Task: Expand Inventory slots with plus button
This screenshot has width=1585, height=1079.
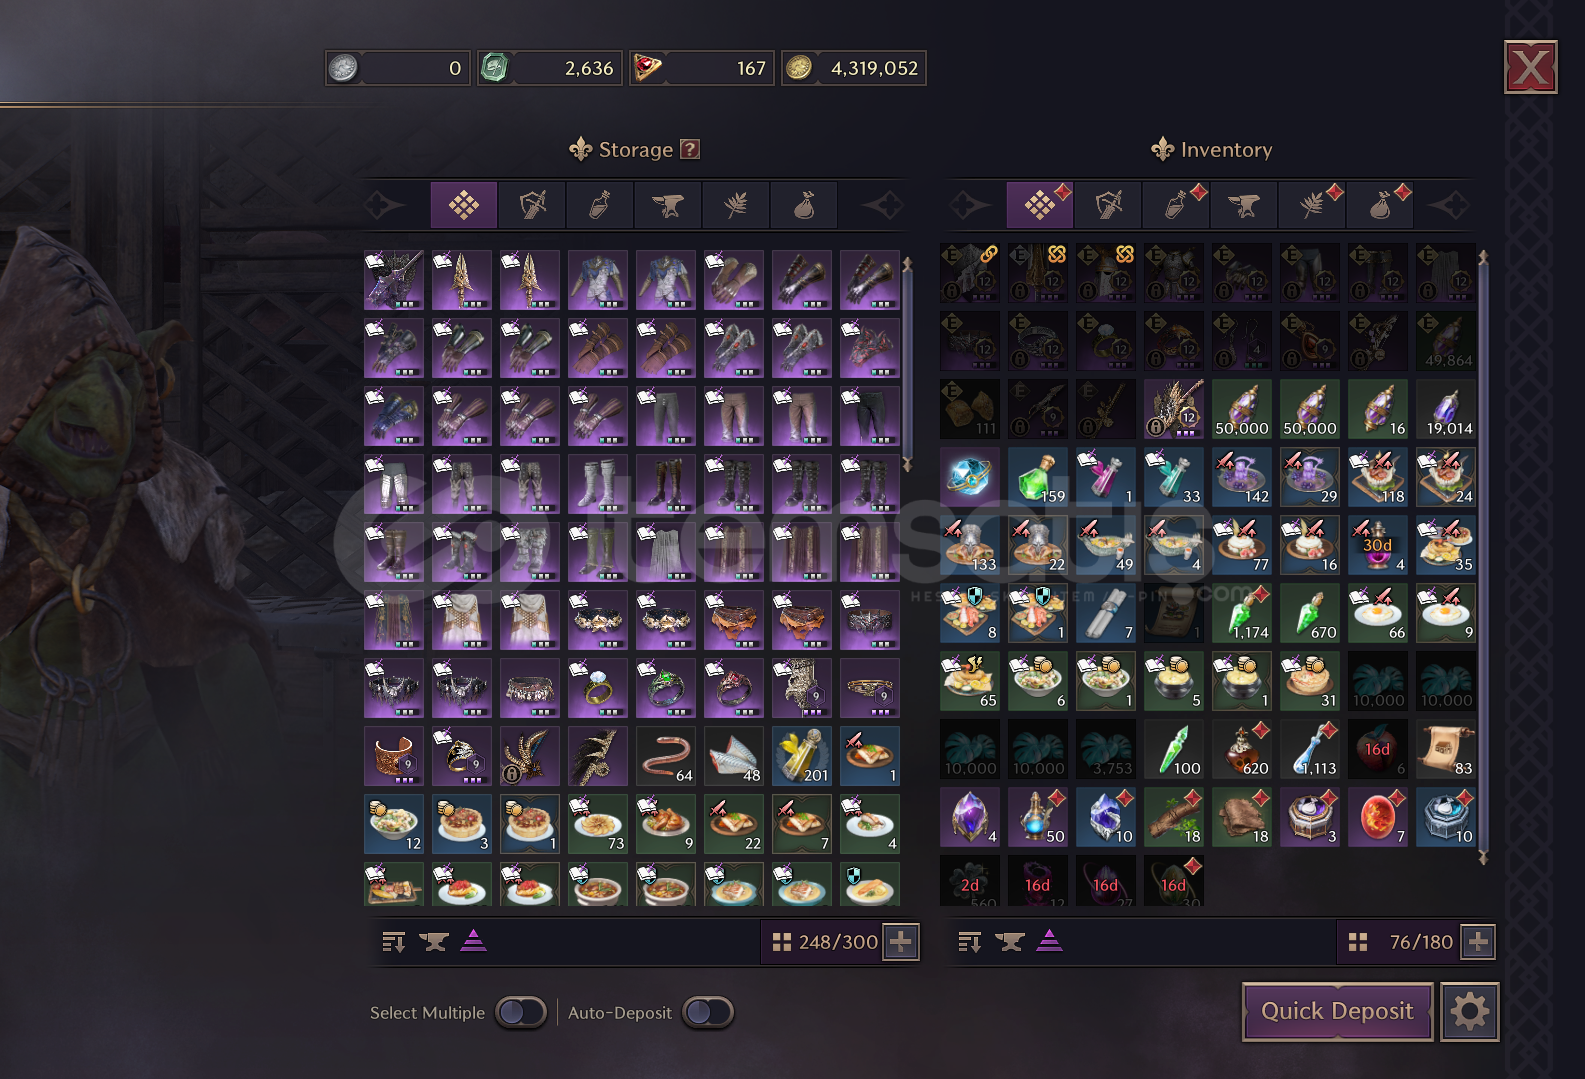Action: click(x=1478, y=942)
